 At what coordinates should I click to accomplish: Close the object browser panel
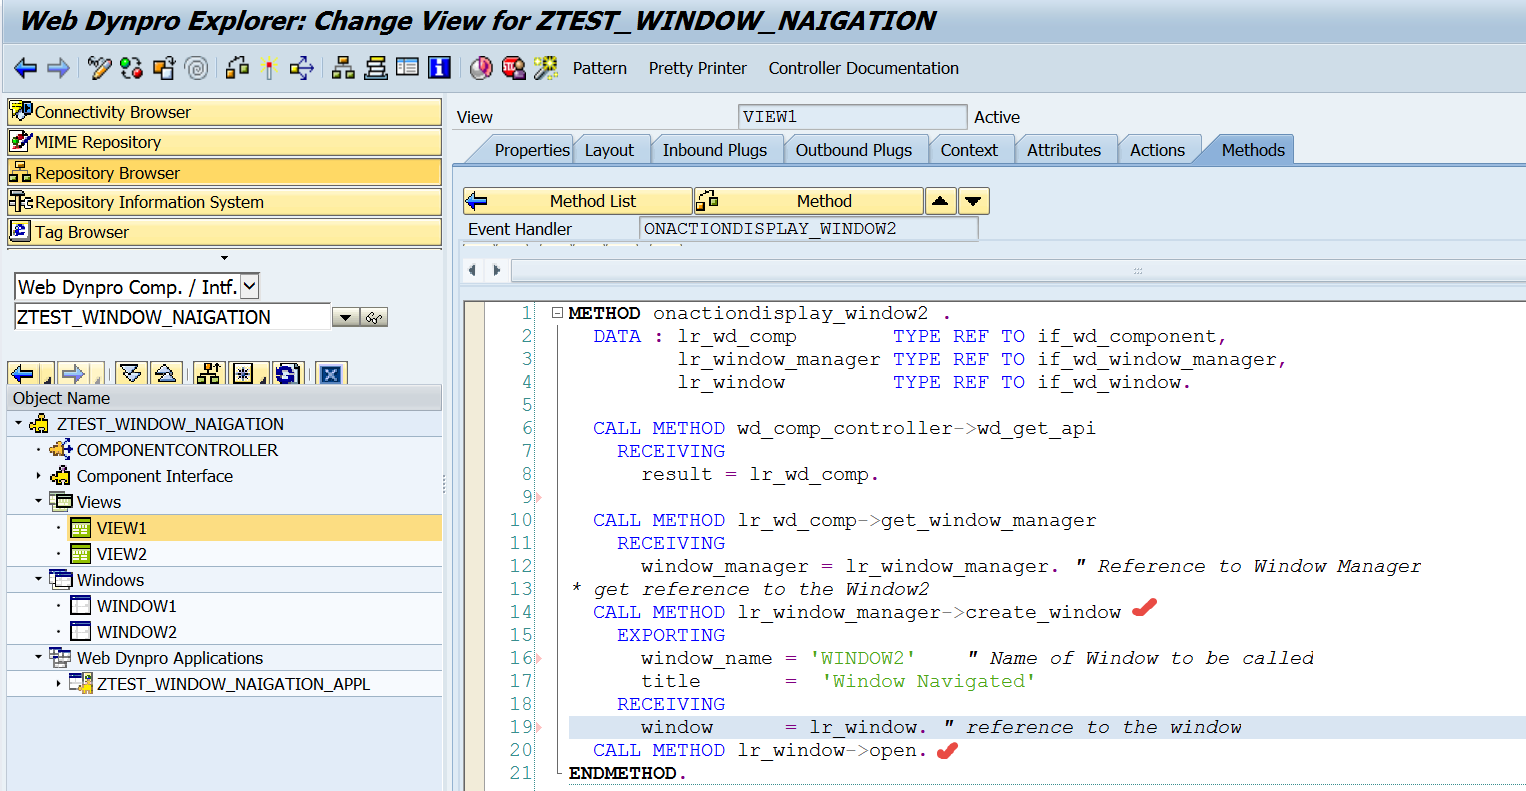click(x=331, y=374)
